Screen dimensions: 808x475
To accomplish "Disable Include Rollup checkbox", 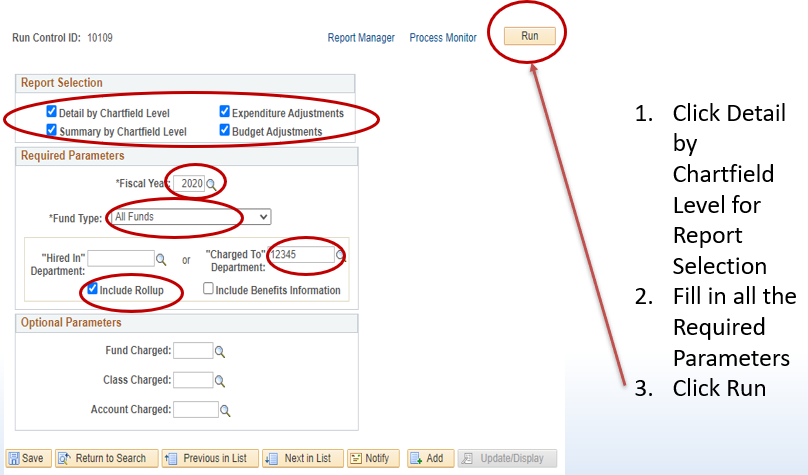I will (x=92, y=289).
